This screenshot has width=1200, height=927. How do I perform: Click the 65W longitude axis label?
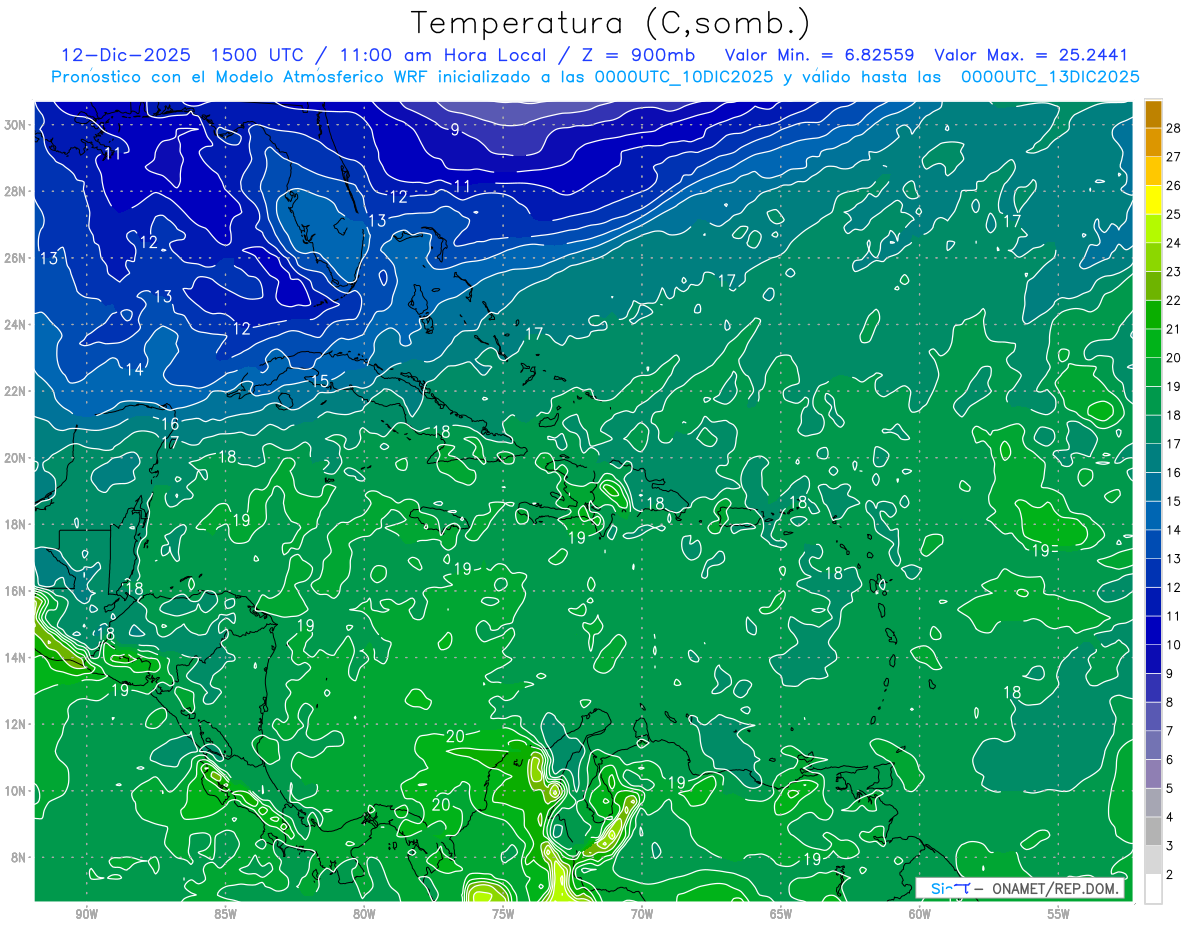(x=781, y=914)
